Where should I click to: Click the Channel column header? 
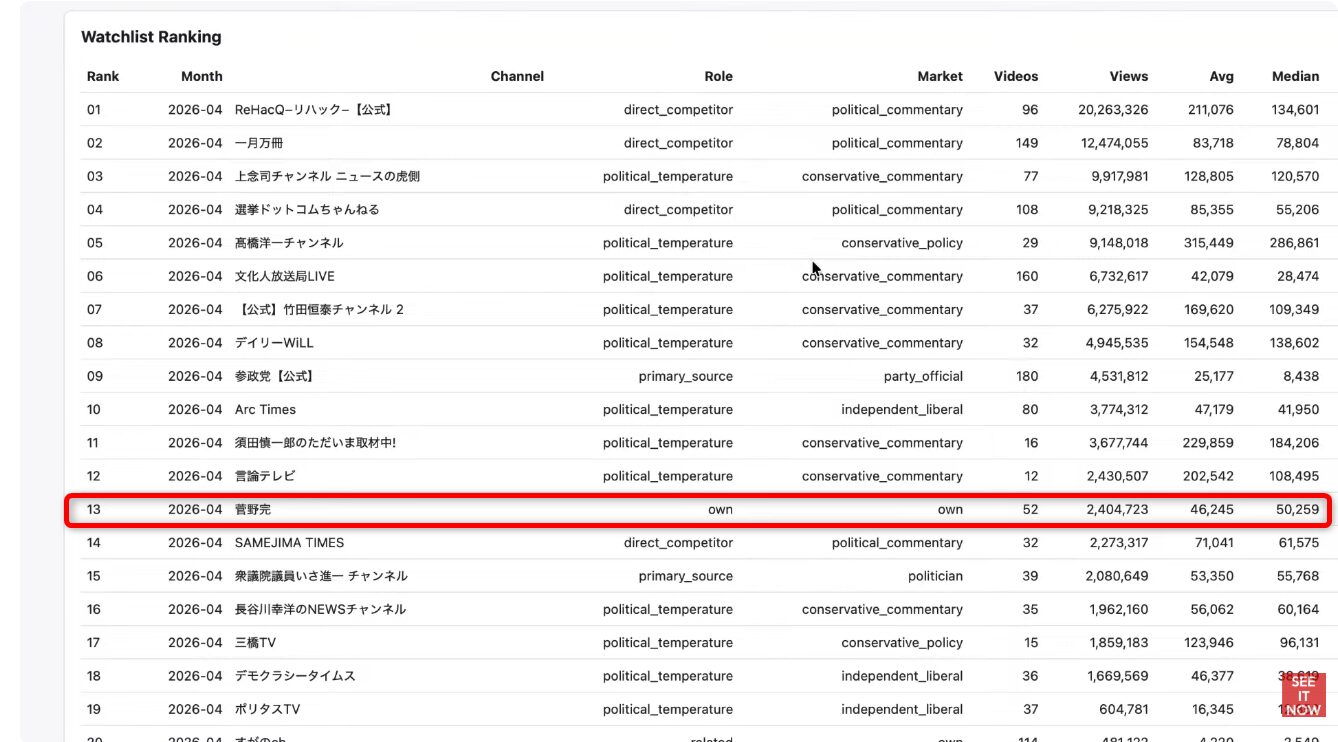pyautogui.click(x=517, y=76)
